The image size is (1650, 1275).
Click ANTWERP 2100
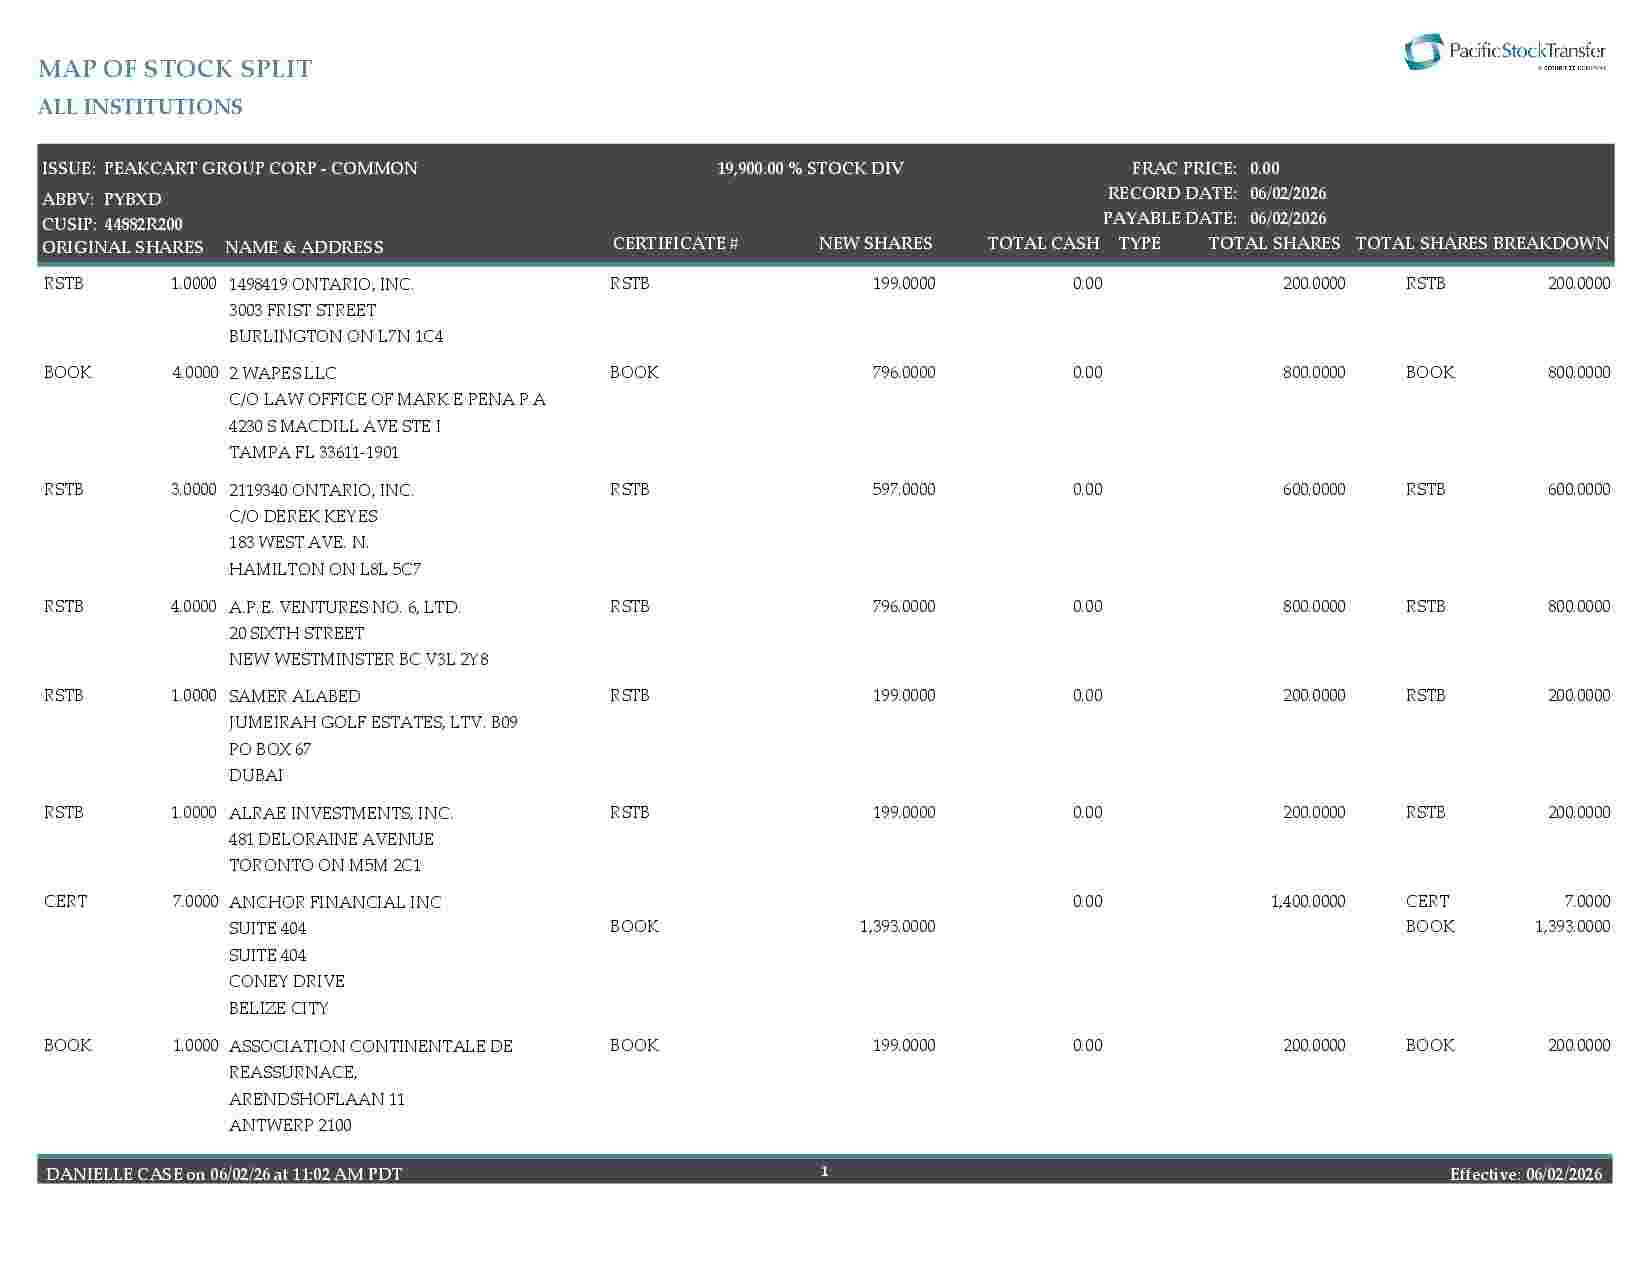point(290,1125)
